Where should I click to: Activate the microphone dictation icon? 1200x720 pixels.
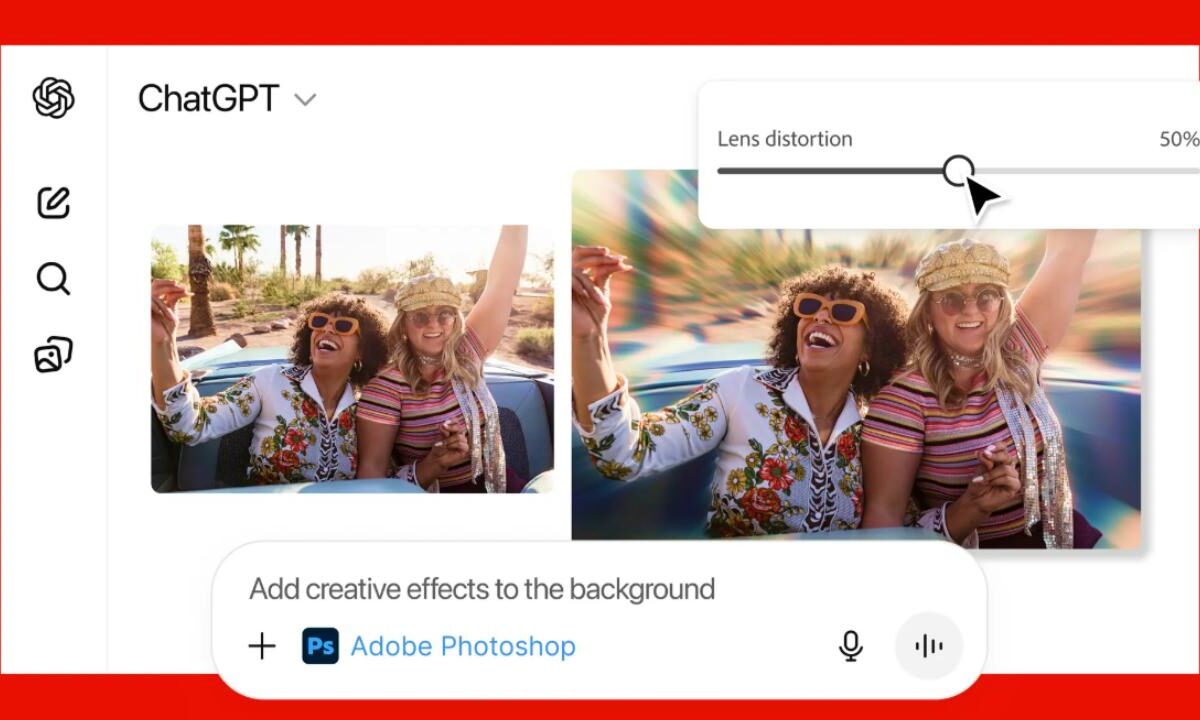[x=849, y=646]
